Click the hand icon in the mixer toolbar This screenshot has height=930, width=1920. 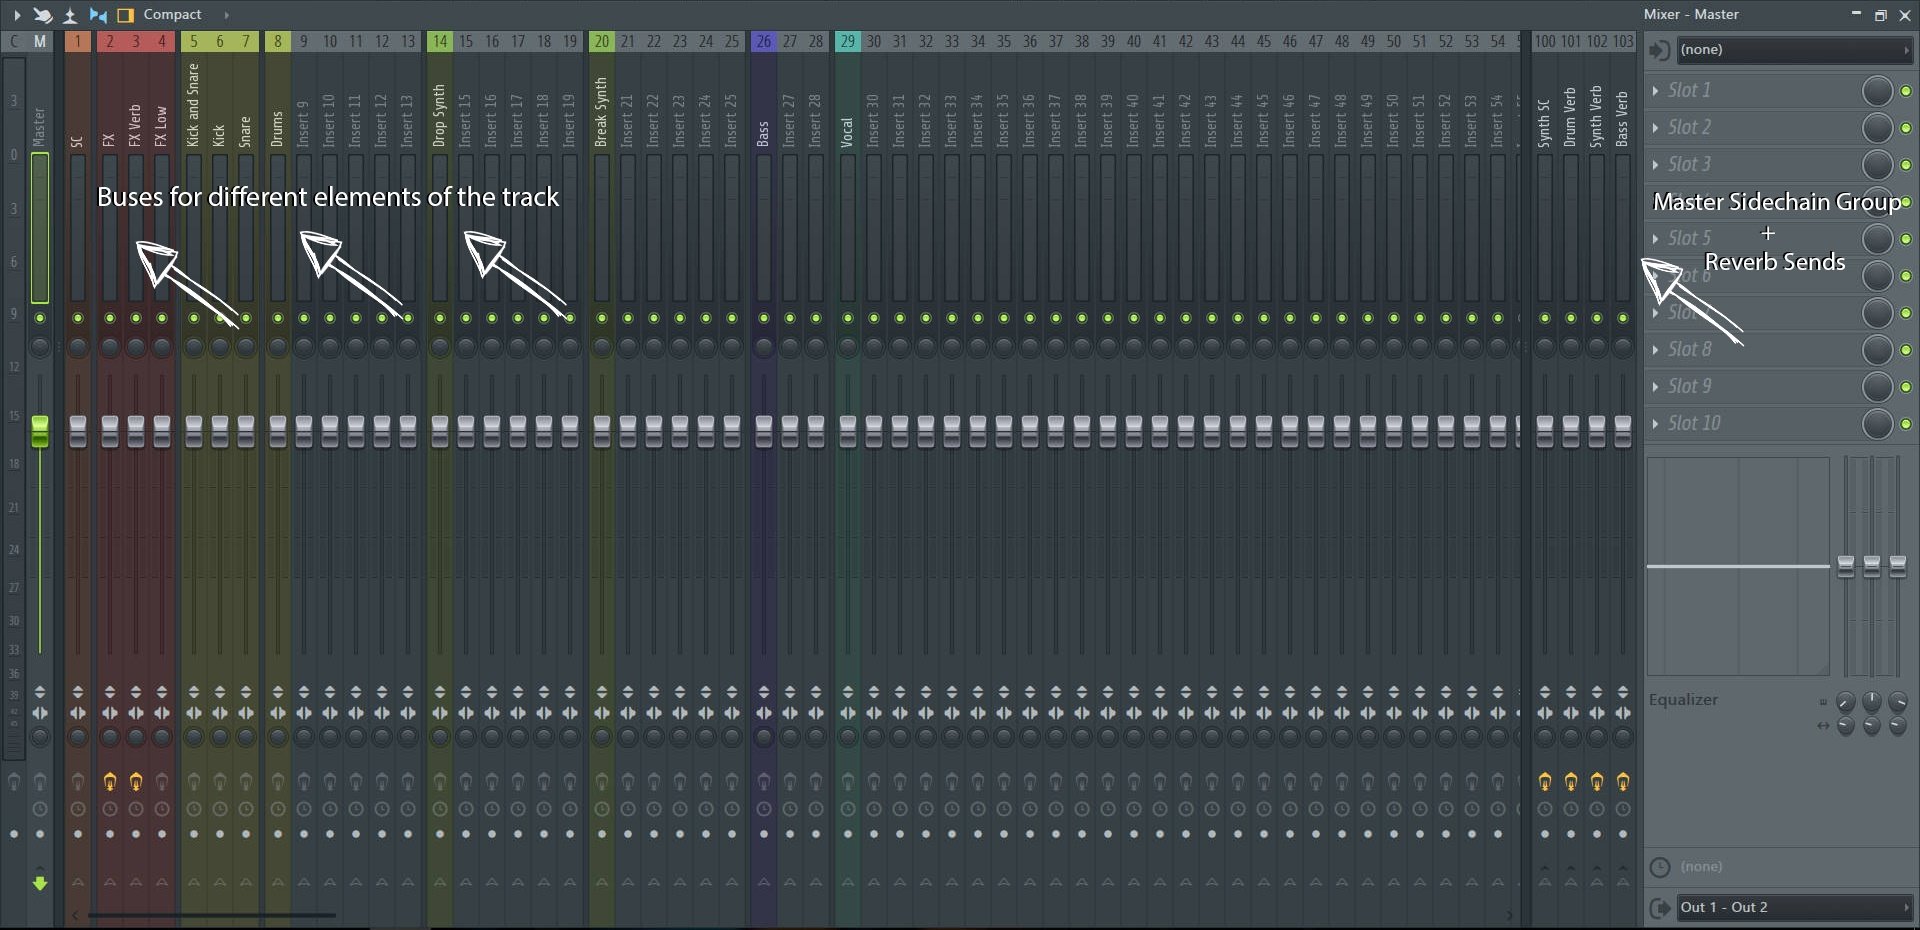pyautogui.click(x=42, y=15)
